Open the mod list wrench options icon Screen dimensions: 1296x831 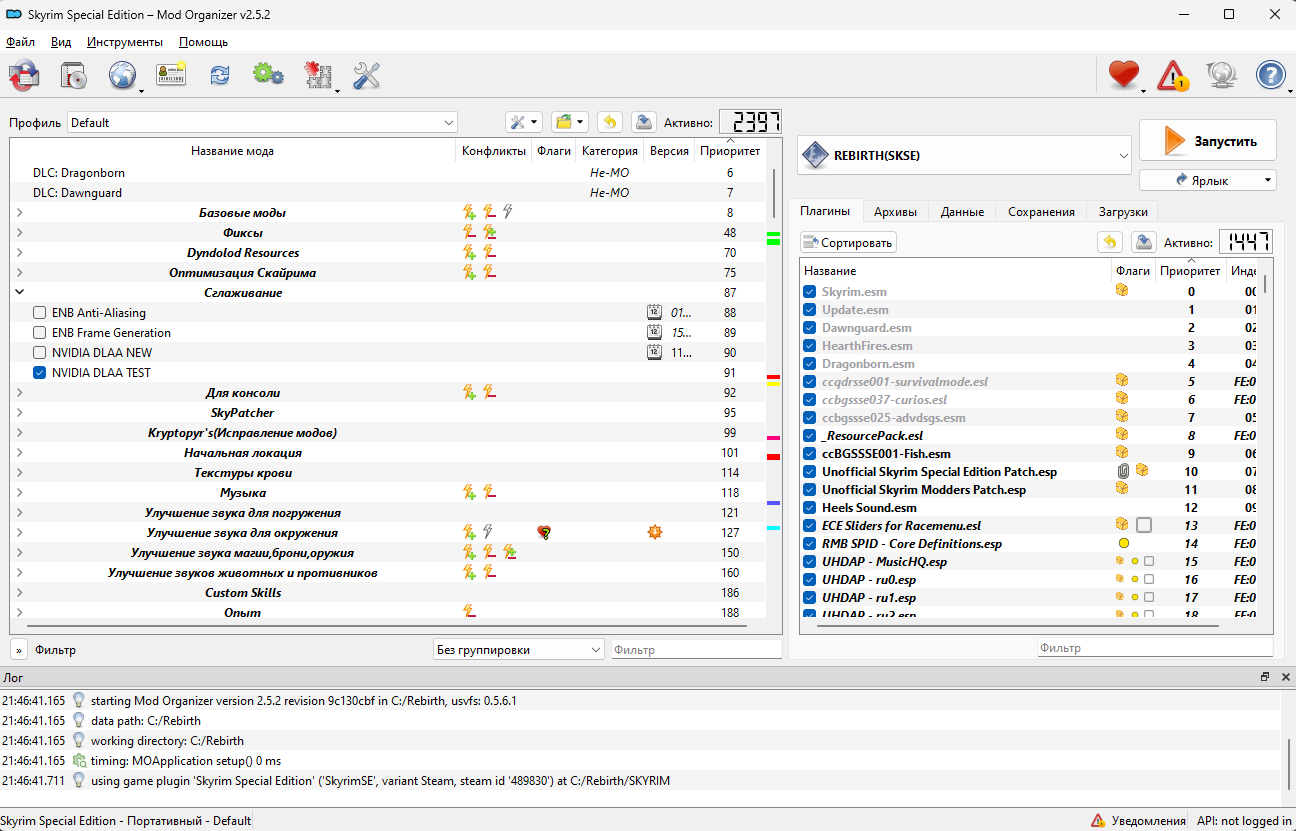coord(523,122)
